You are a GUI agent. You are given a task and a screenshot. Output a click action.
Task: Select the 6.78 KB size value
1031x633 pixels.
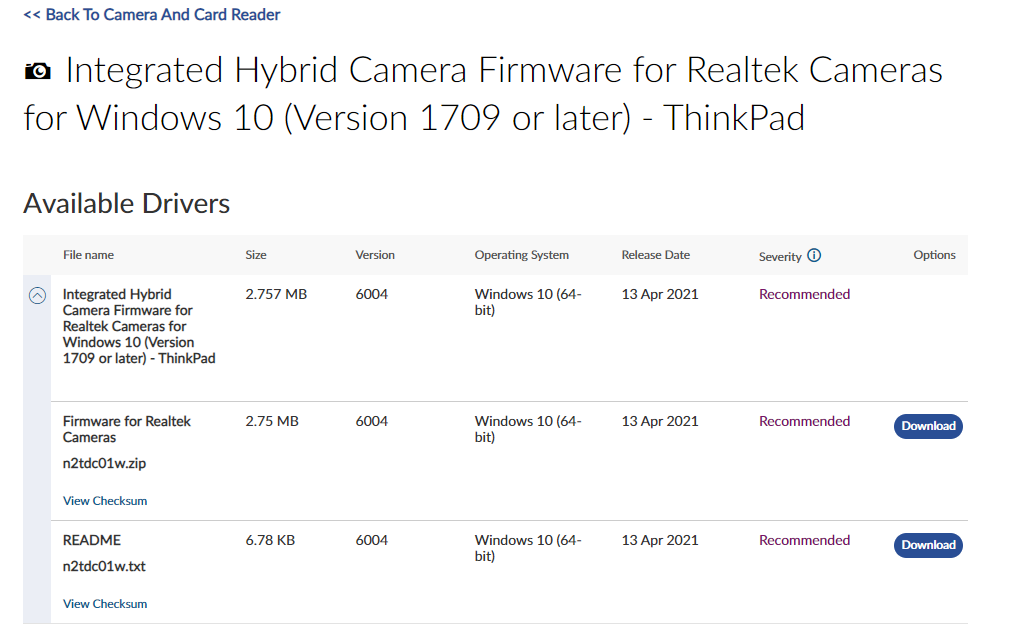270,540
